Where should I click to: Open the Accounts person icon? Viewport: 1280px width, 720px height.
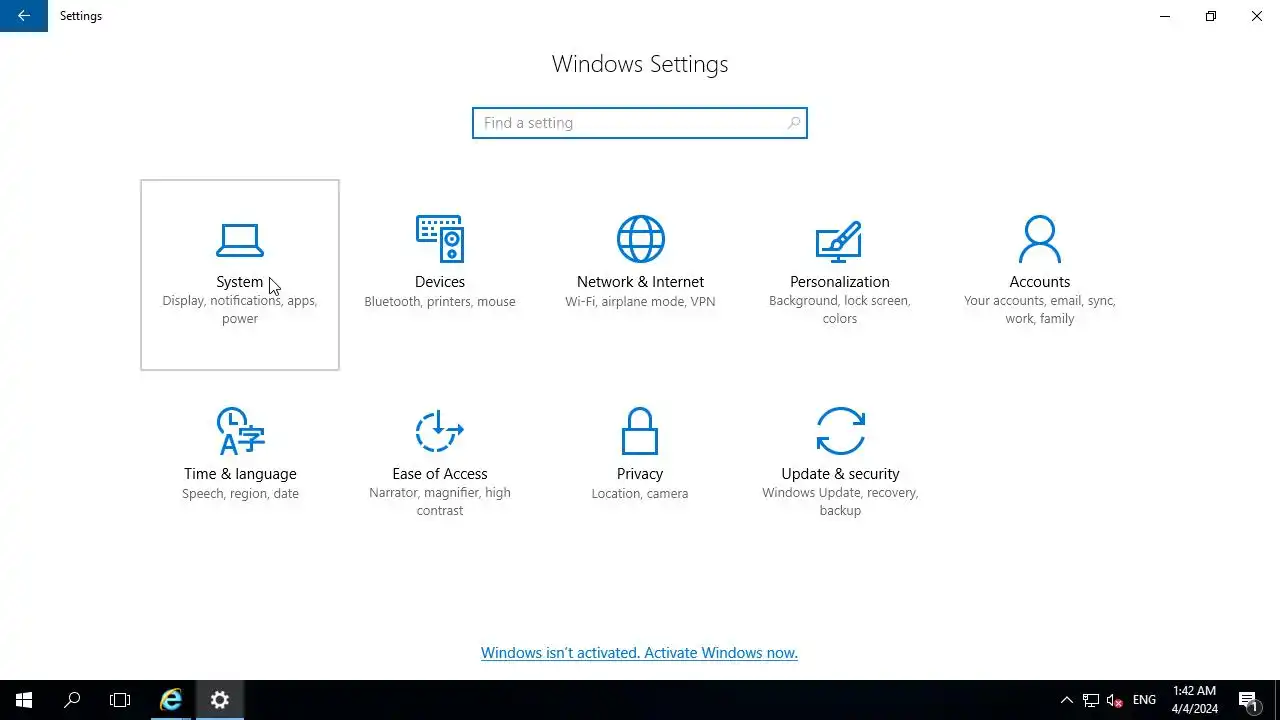coord(1040,239)
